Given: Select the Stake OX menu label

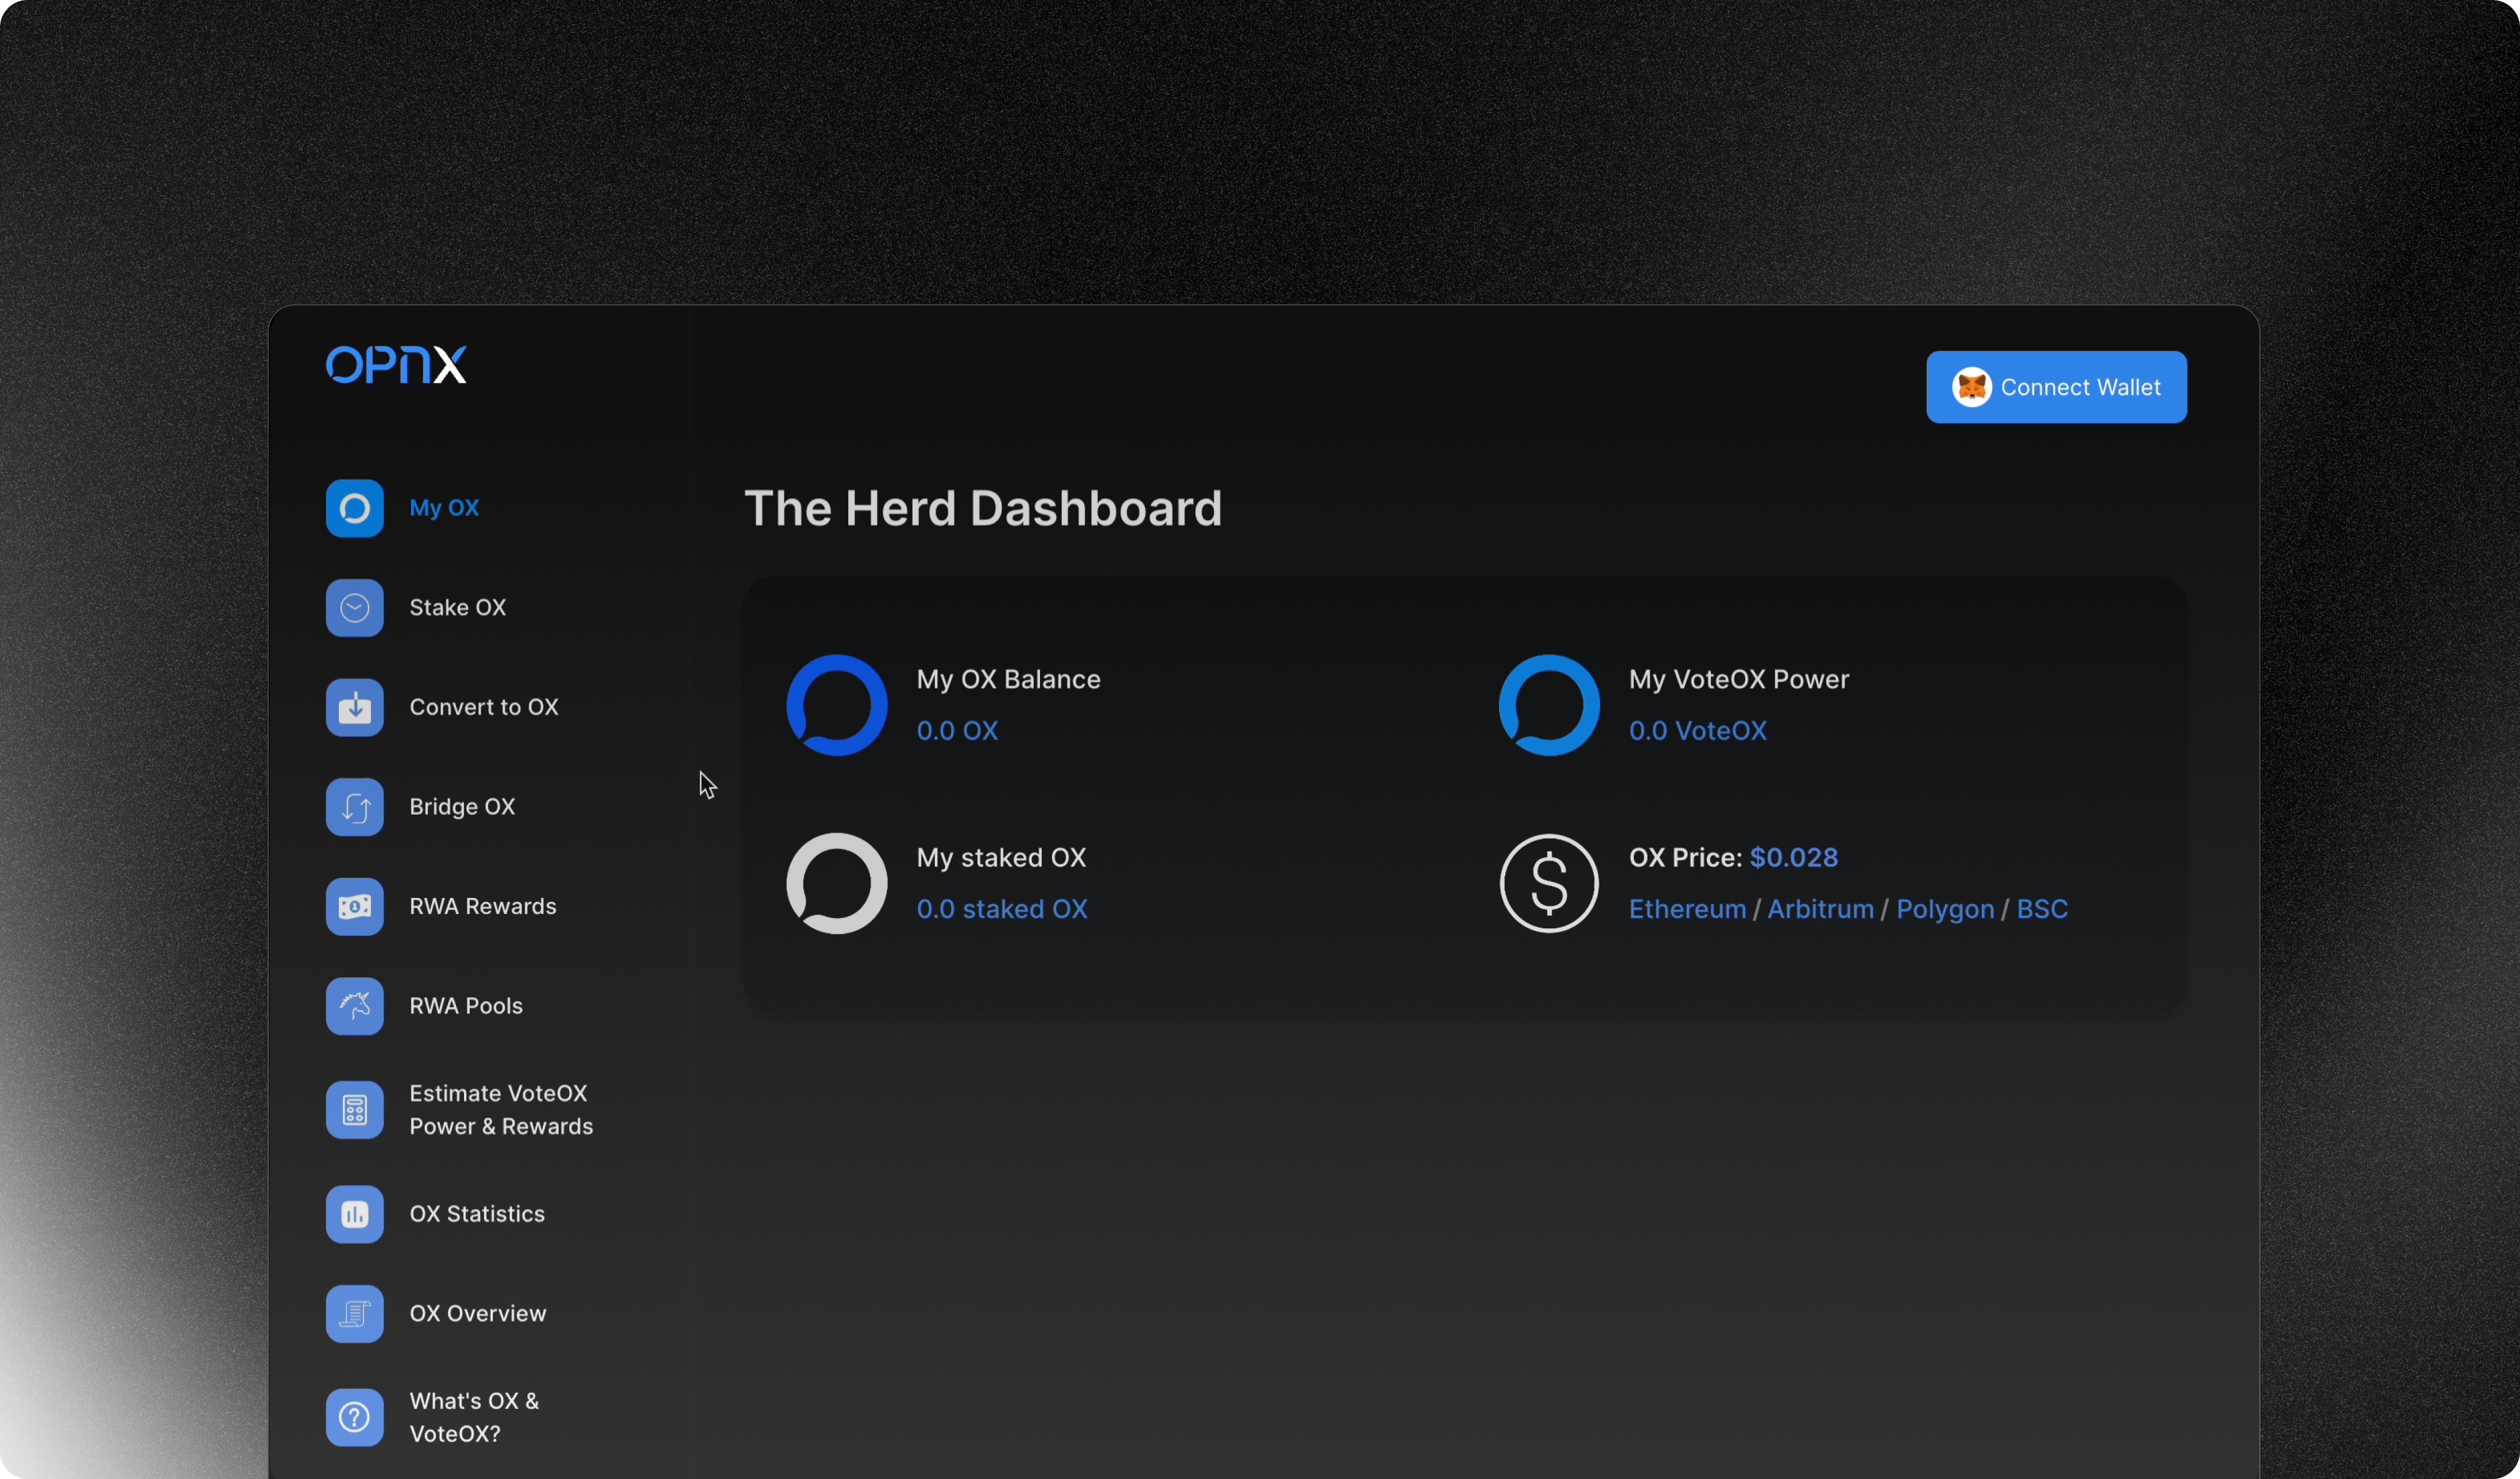Looking at the screenshot, I should tap(457, 608).
